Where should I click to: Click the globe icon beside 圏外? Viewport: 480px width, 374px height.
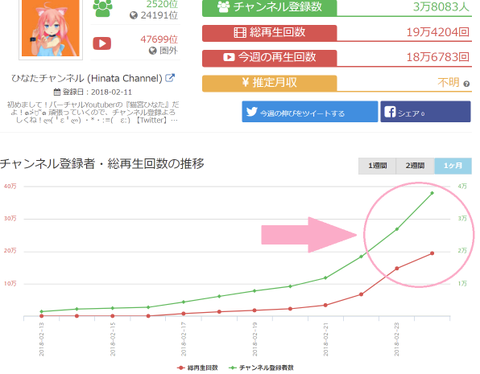tap(153, 51)
